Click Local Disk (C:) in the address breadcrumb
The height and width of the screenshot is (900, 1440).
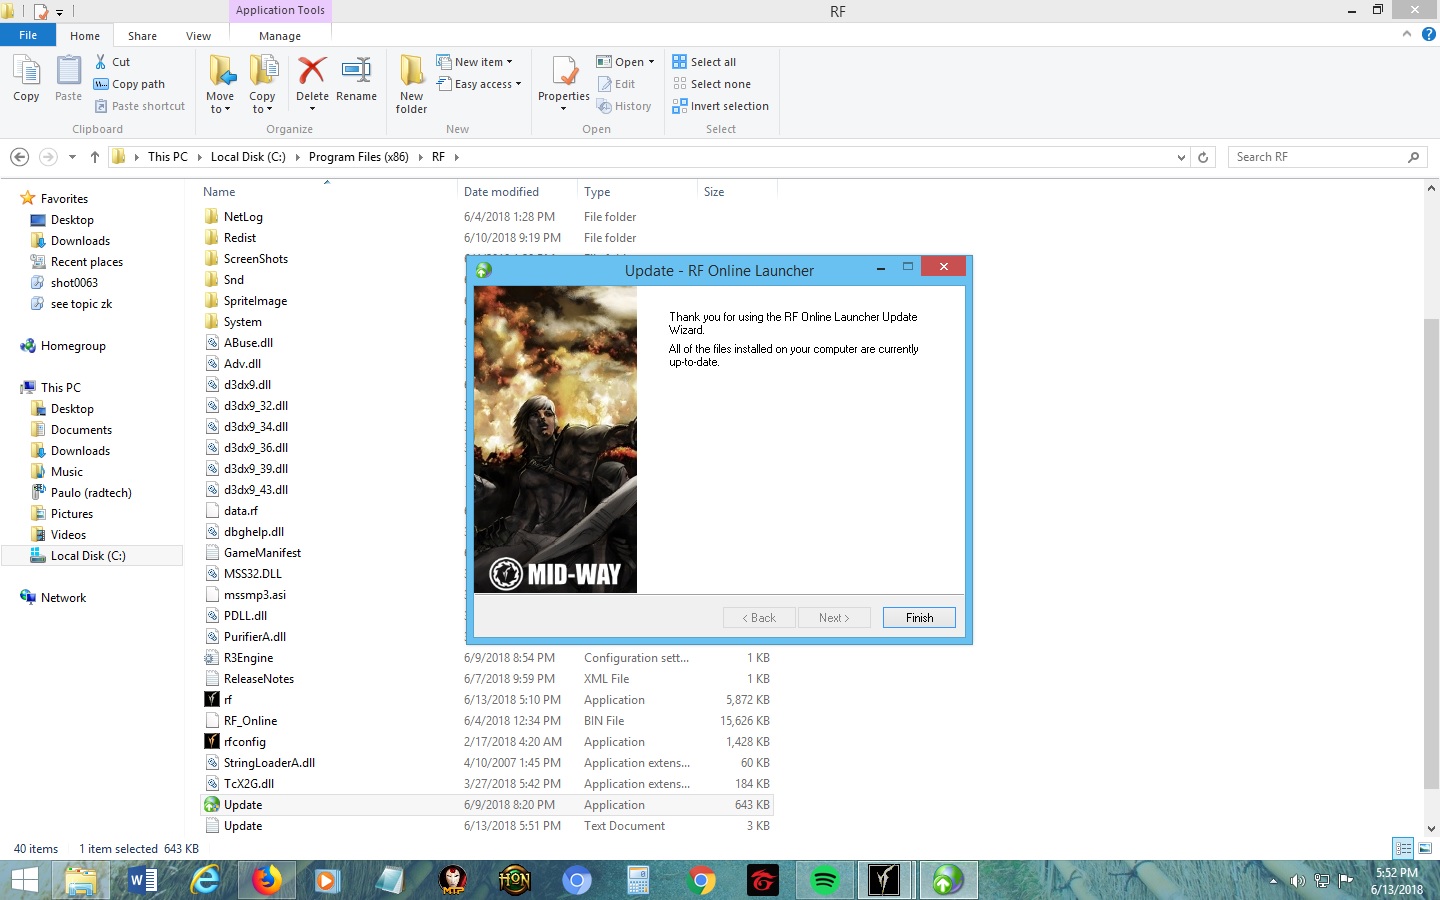(x=248, y=157)
